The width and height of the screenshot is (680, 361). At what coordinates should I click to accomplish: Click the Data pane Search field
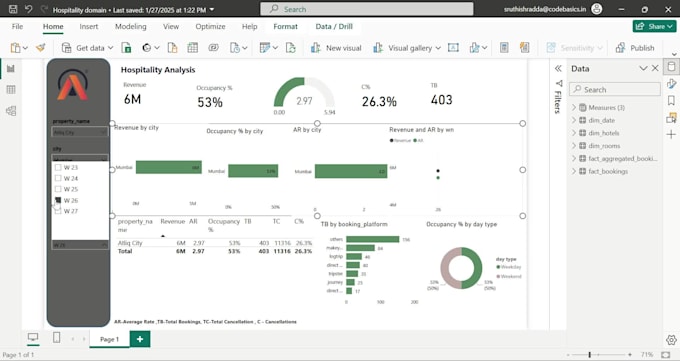coord(615,89)
